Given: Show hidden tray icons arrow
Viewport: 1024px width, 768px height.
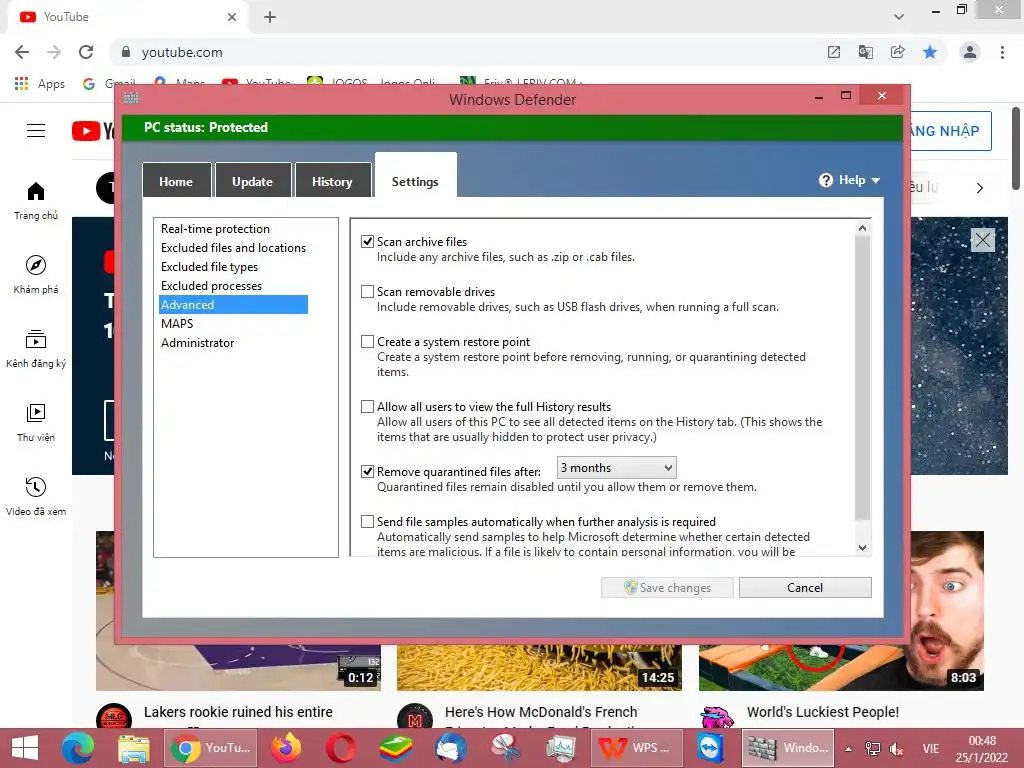Looking at the screenshot, I should pos(848,749).
